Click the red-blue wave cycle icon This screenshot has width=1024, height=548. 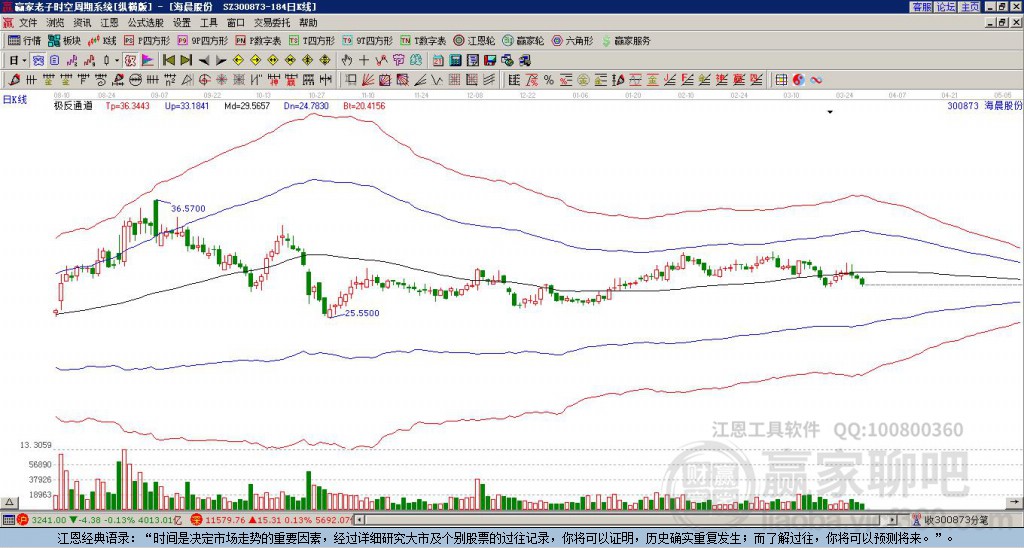(x=816, y=80)
